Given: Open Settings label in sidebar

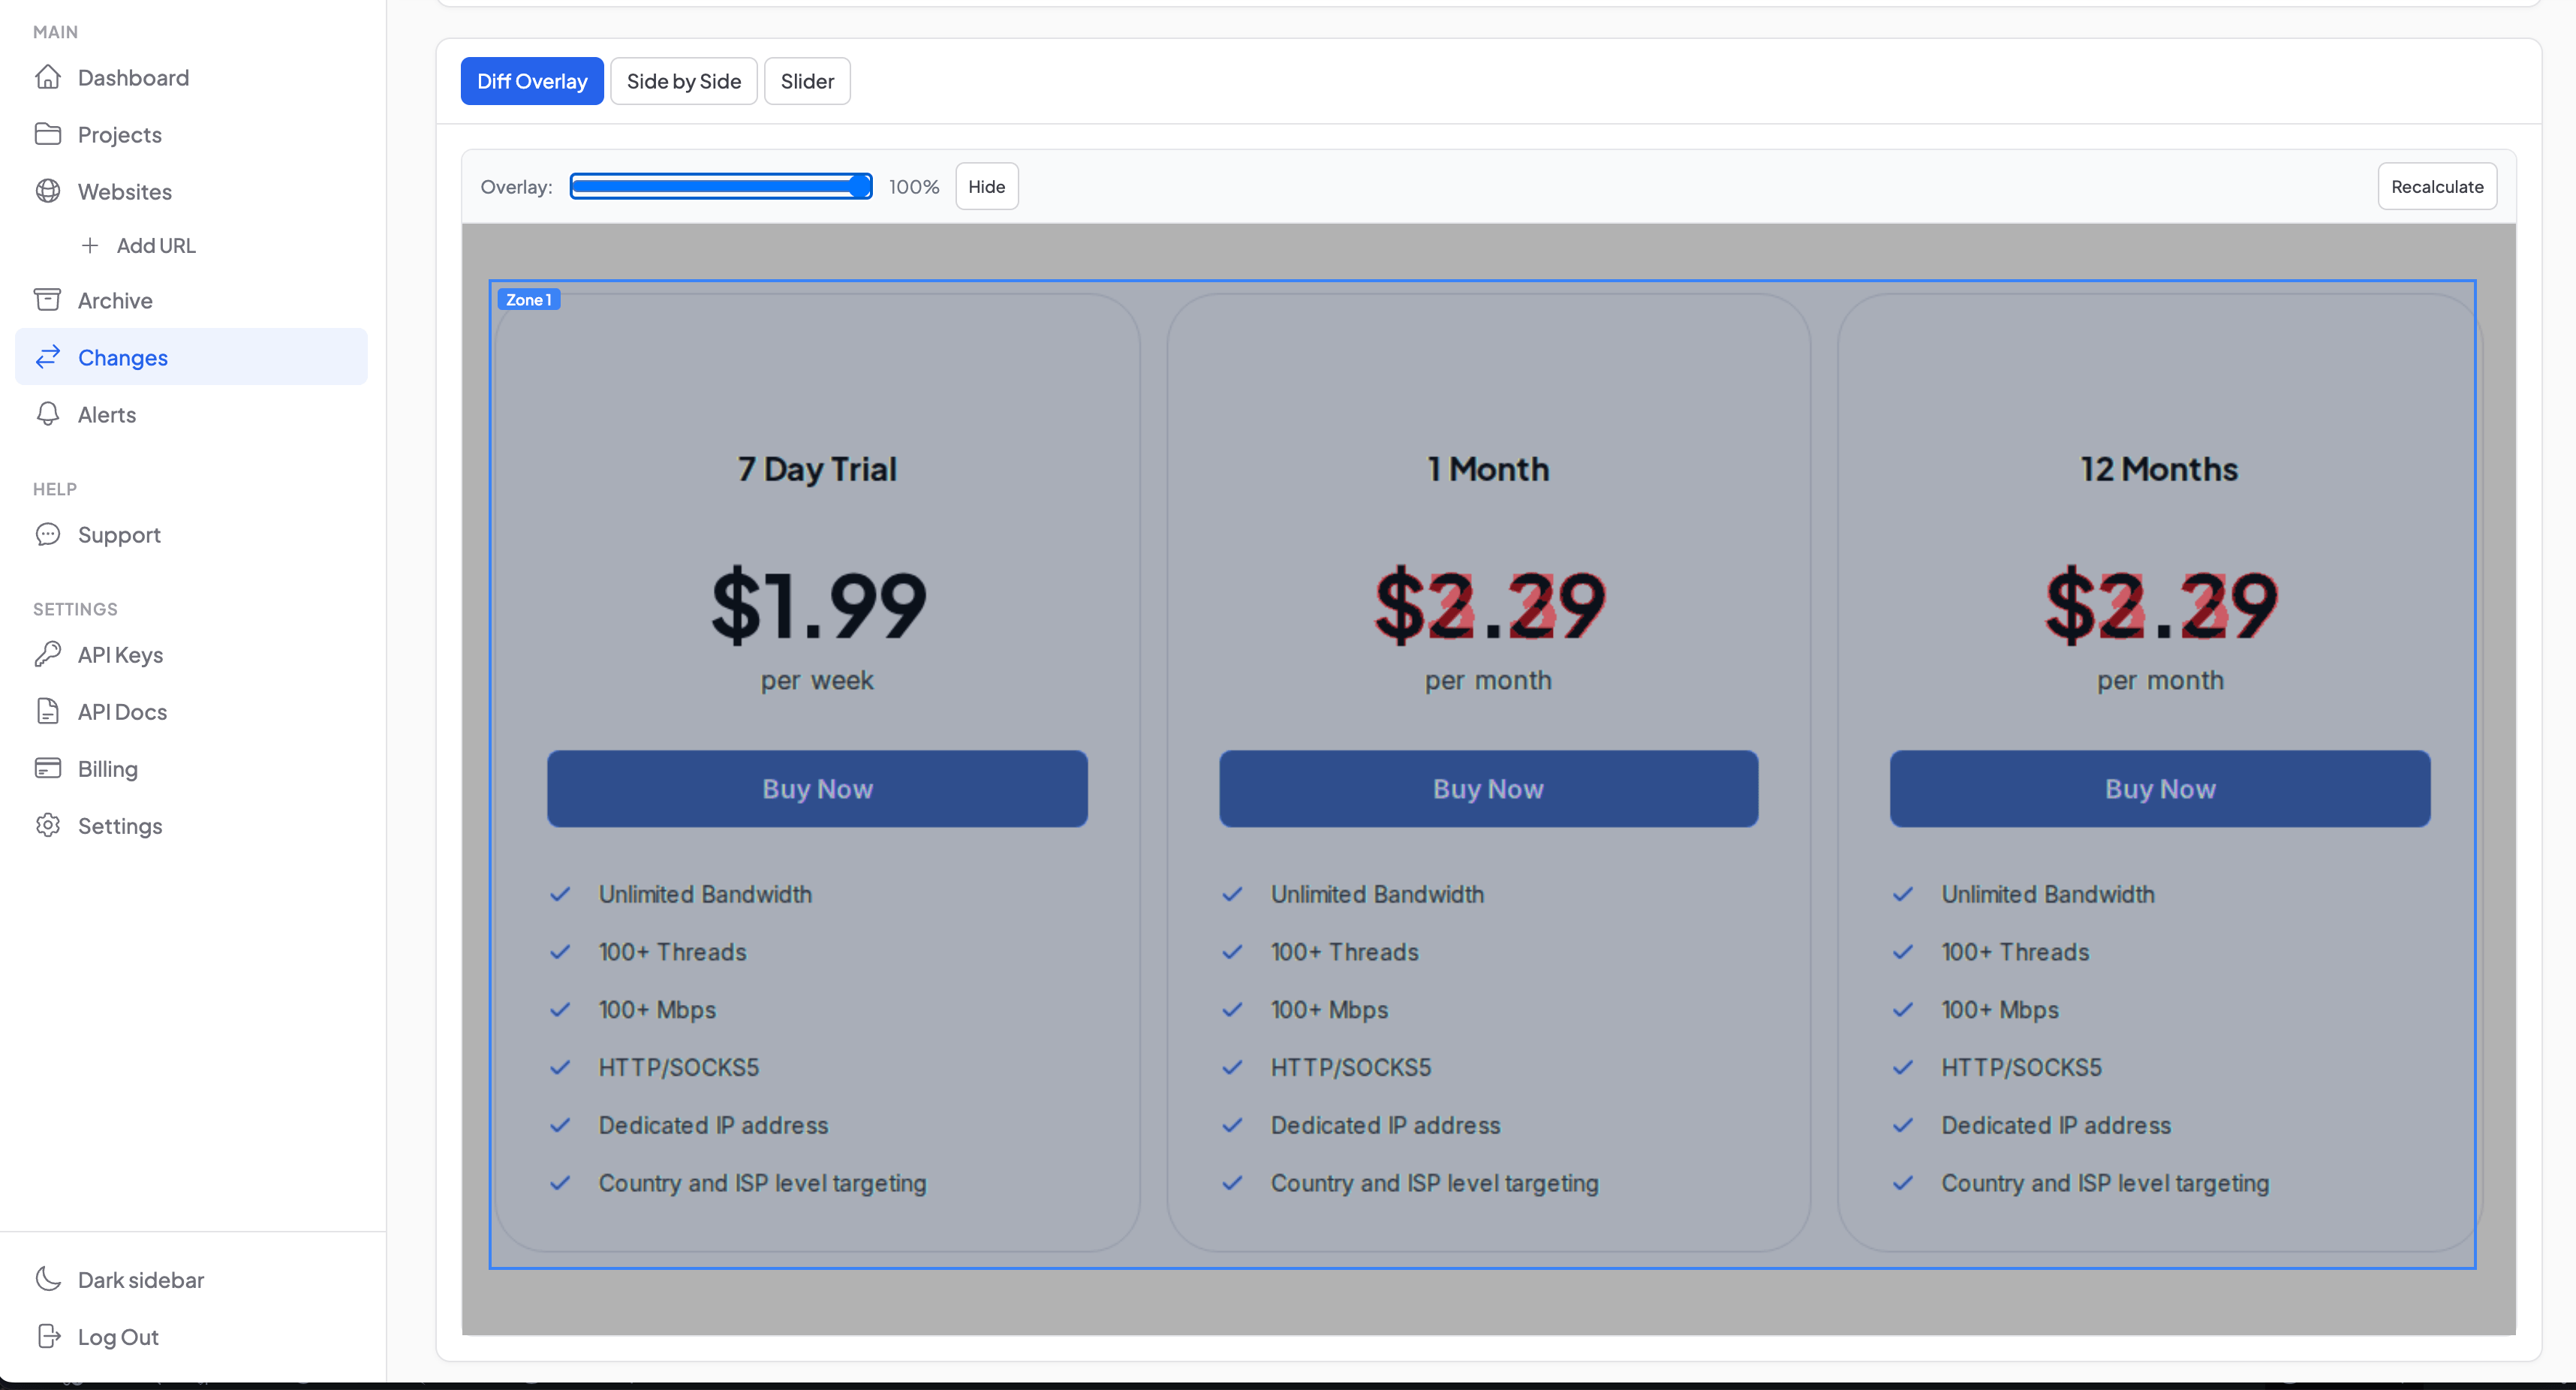Looking at the screenshot, I should tap(120, 826).
